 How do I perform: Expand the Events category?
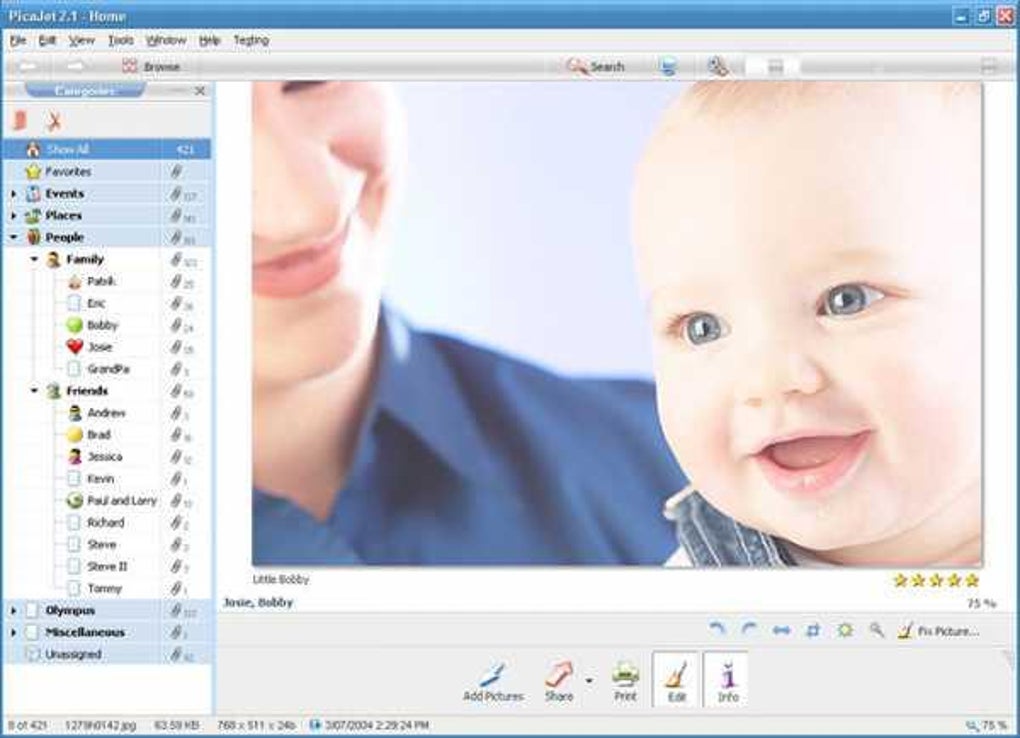coord(11,193)
